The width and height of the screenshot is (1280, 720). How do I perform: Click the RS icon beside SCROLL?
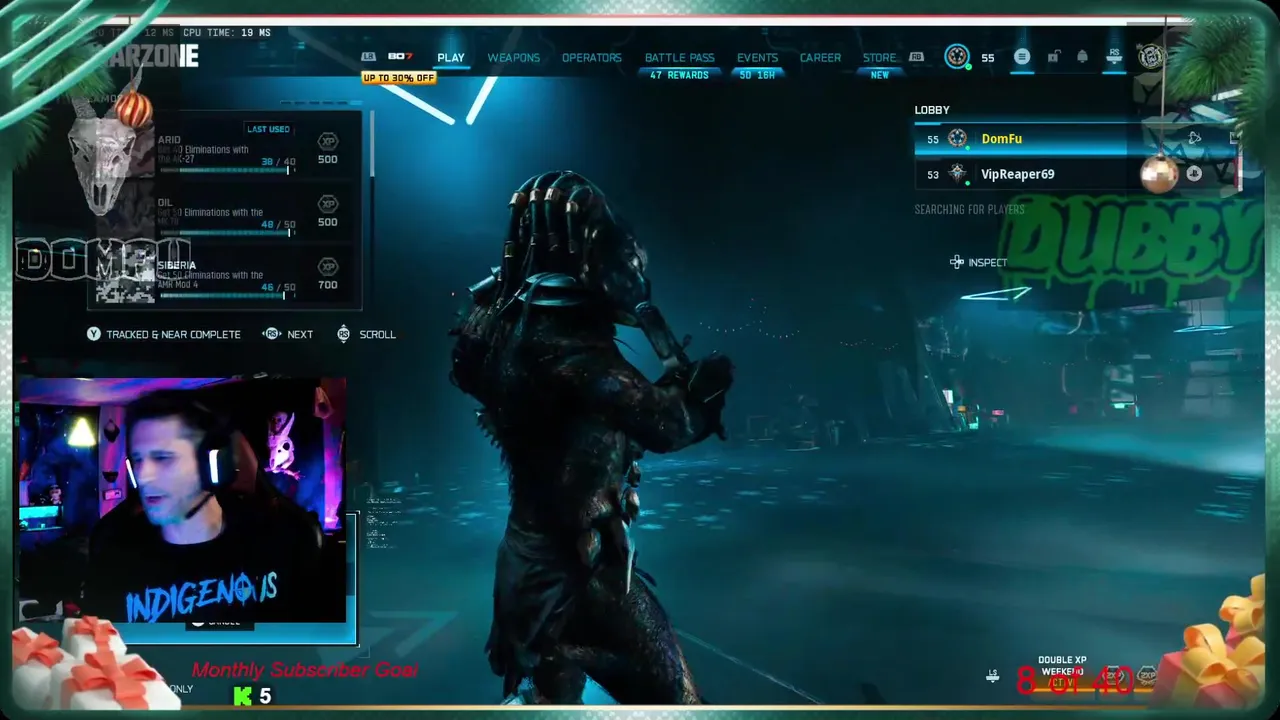tap(343, 334)
